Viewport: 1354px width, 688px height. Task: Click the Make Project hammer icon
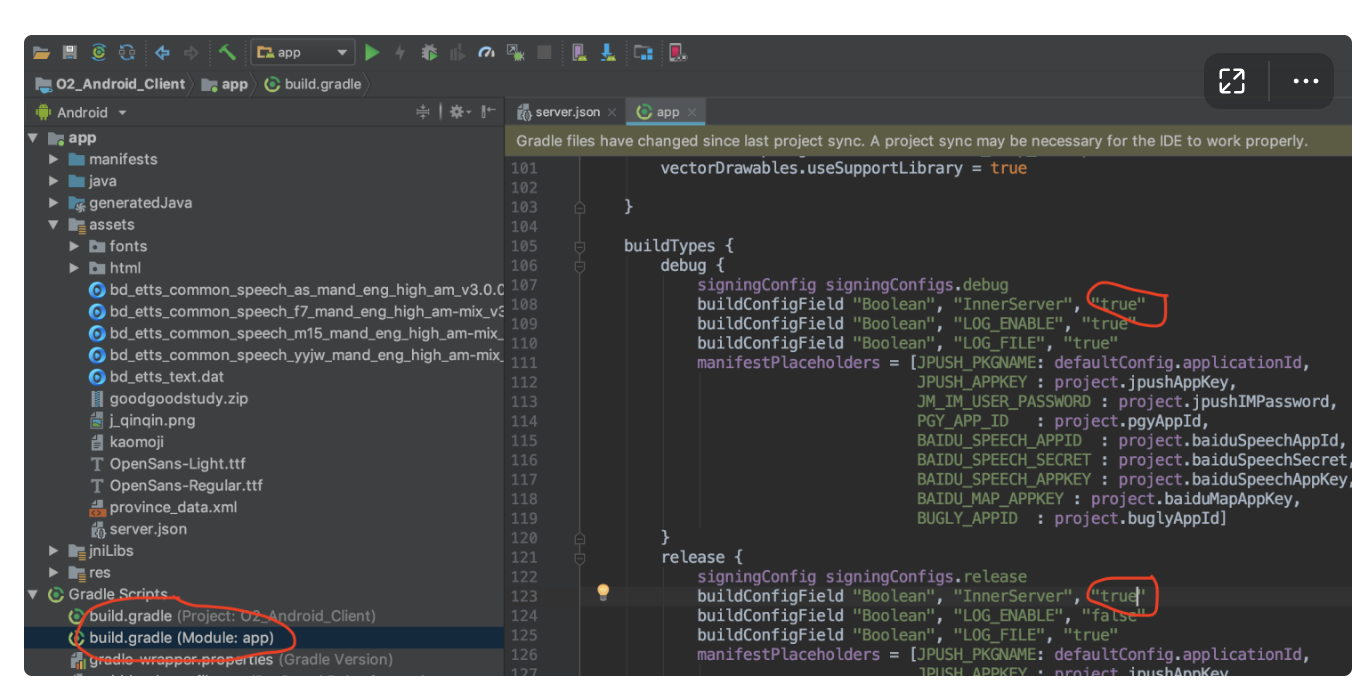pyautogui.click(x=227, y=53)
